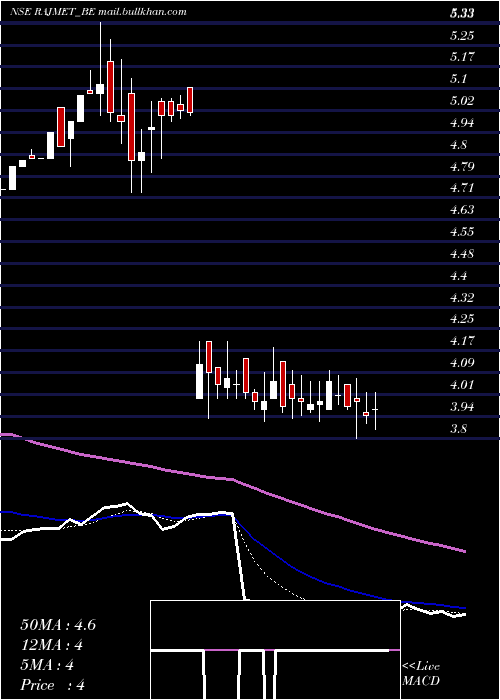Click the 4.55 price axis label
The width and height of the screenshot is (500, 700).
pyautogui.click(x=462, y=232)
